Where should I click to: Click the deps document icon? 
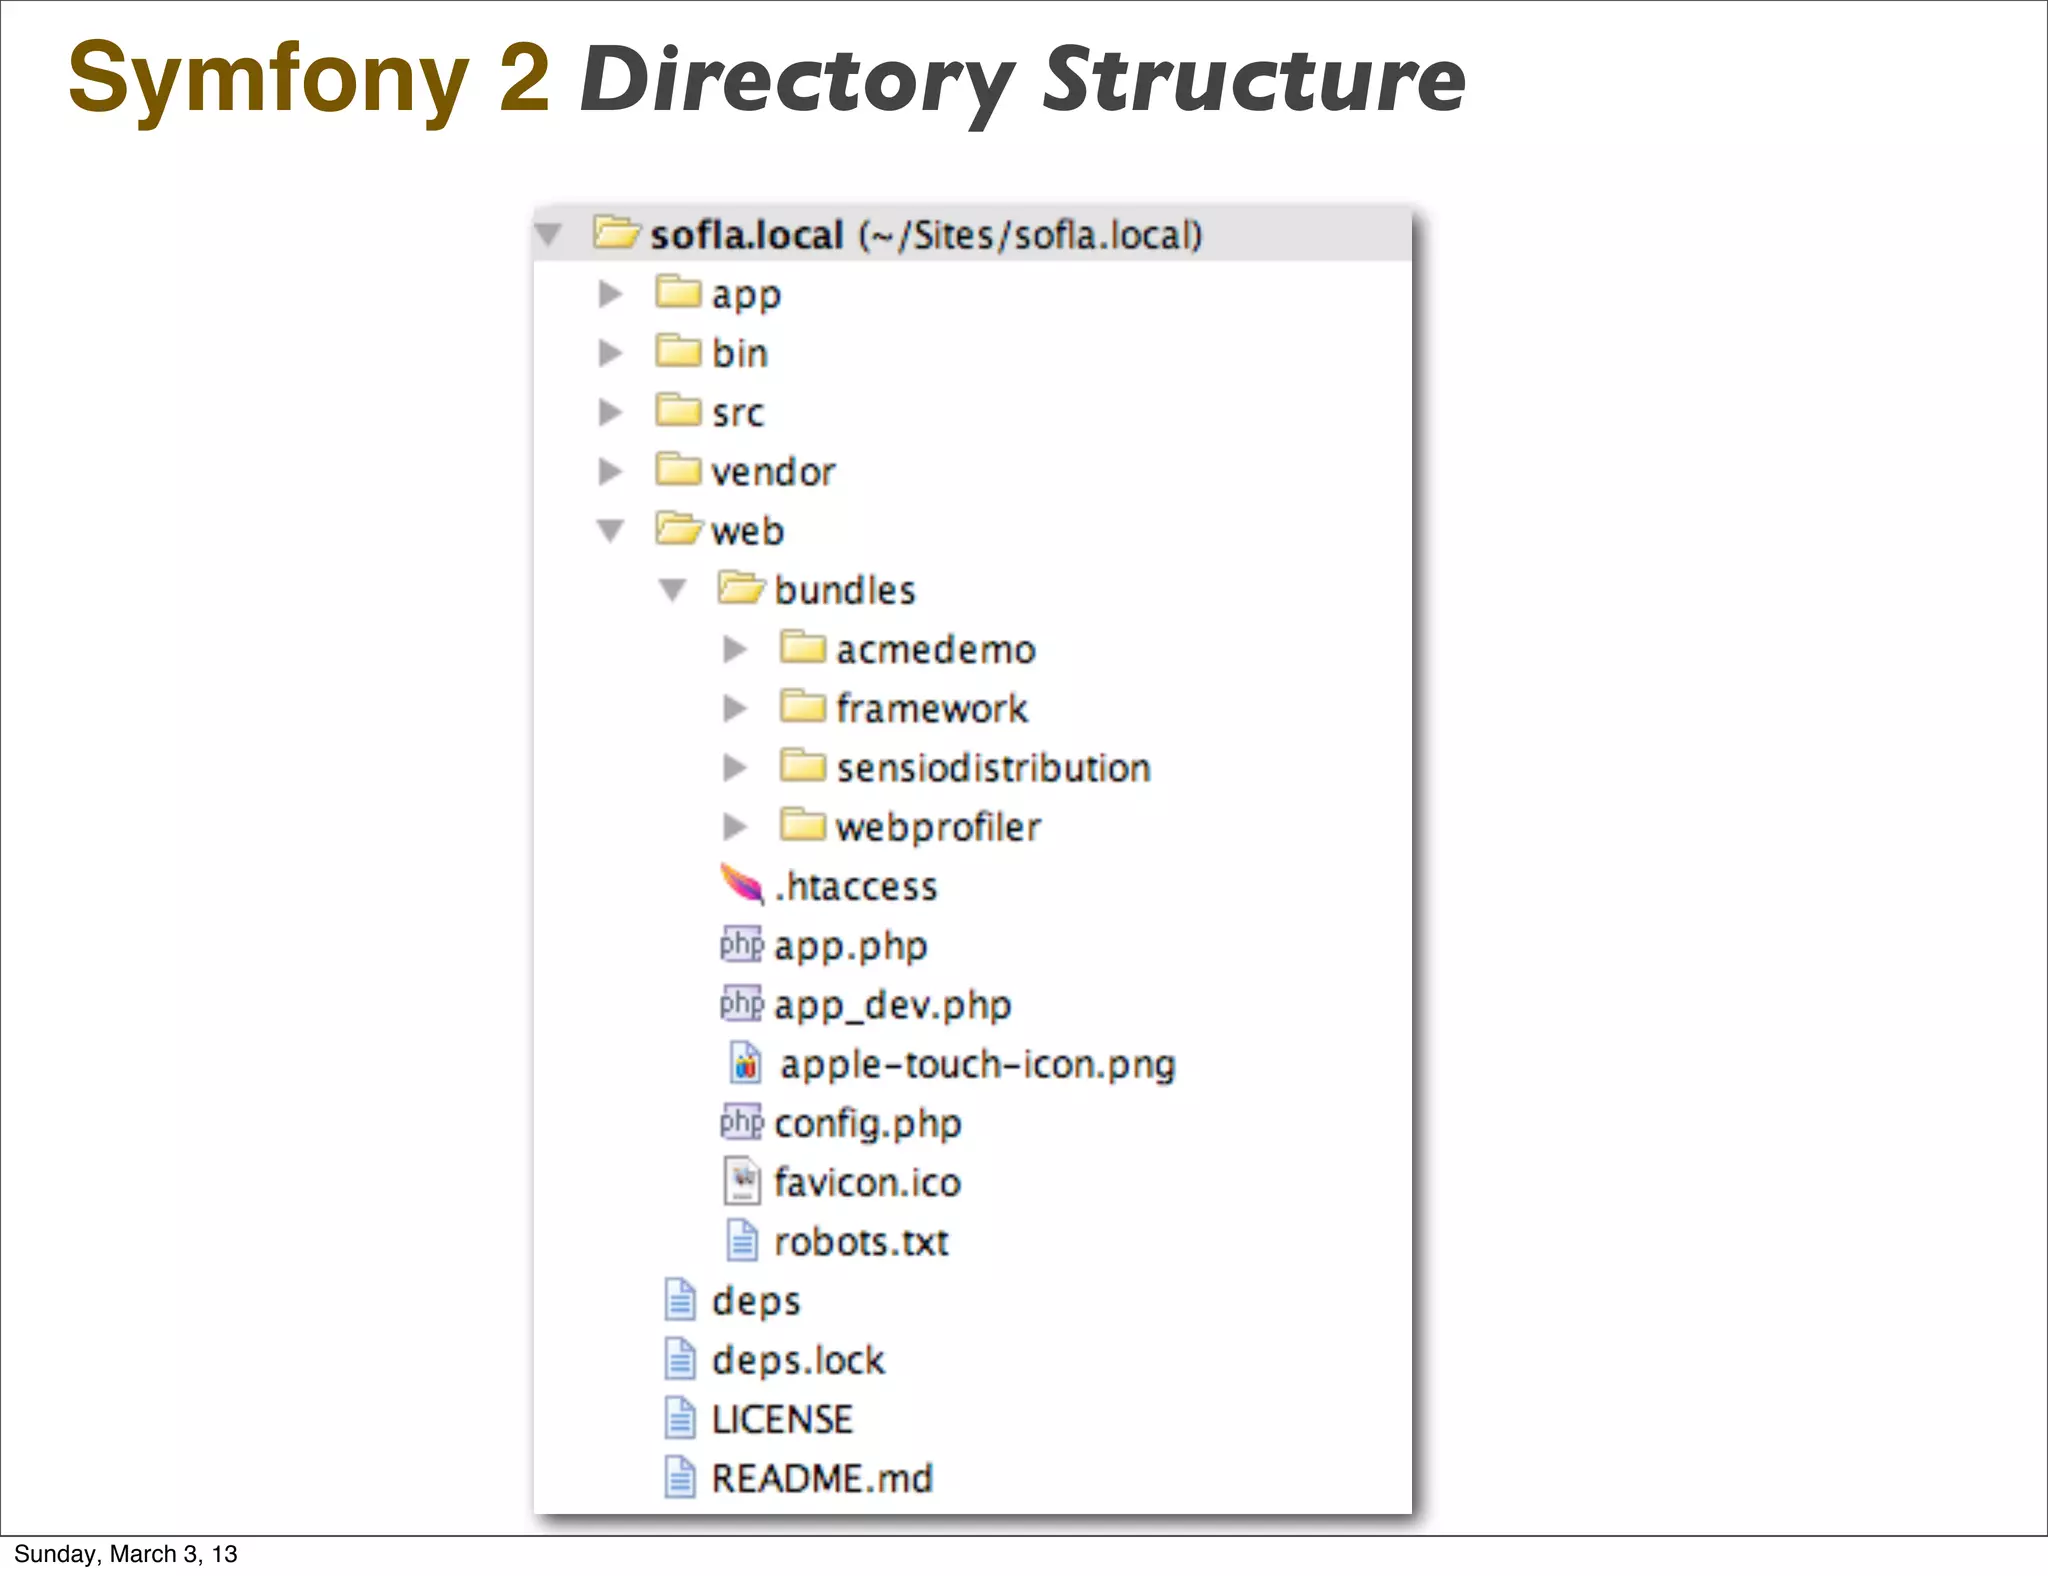coord(680,1299)
